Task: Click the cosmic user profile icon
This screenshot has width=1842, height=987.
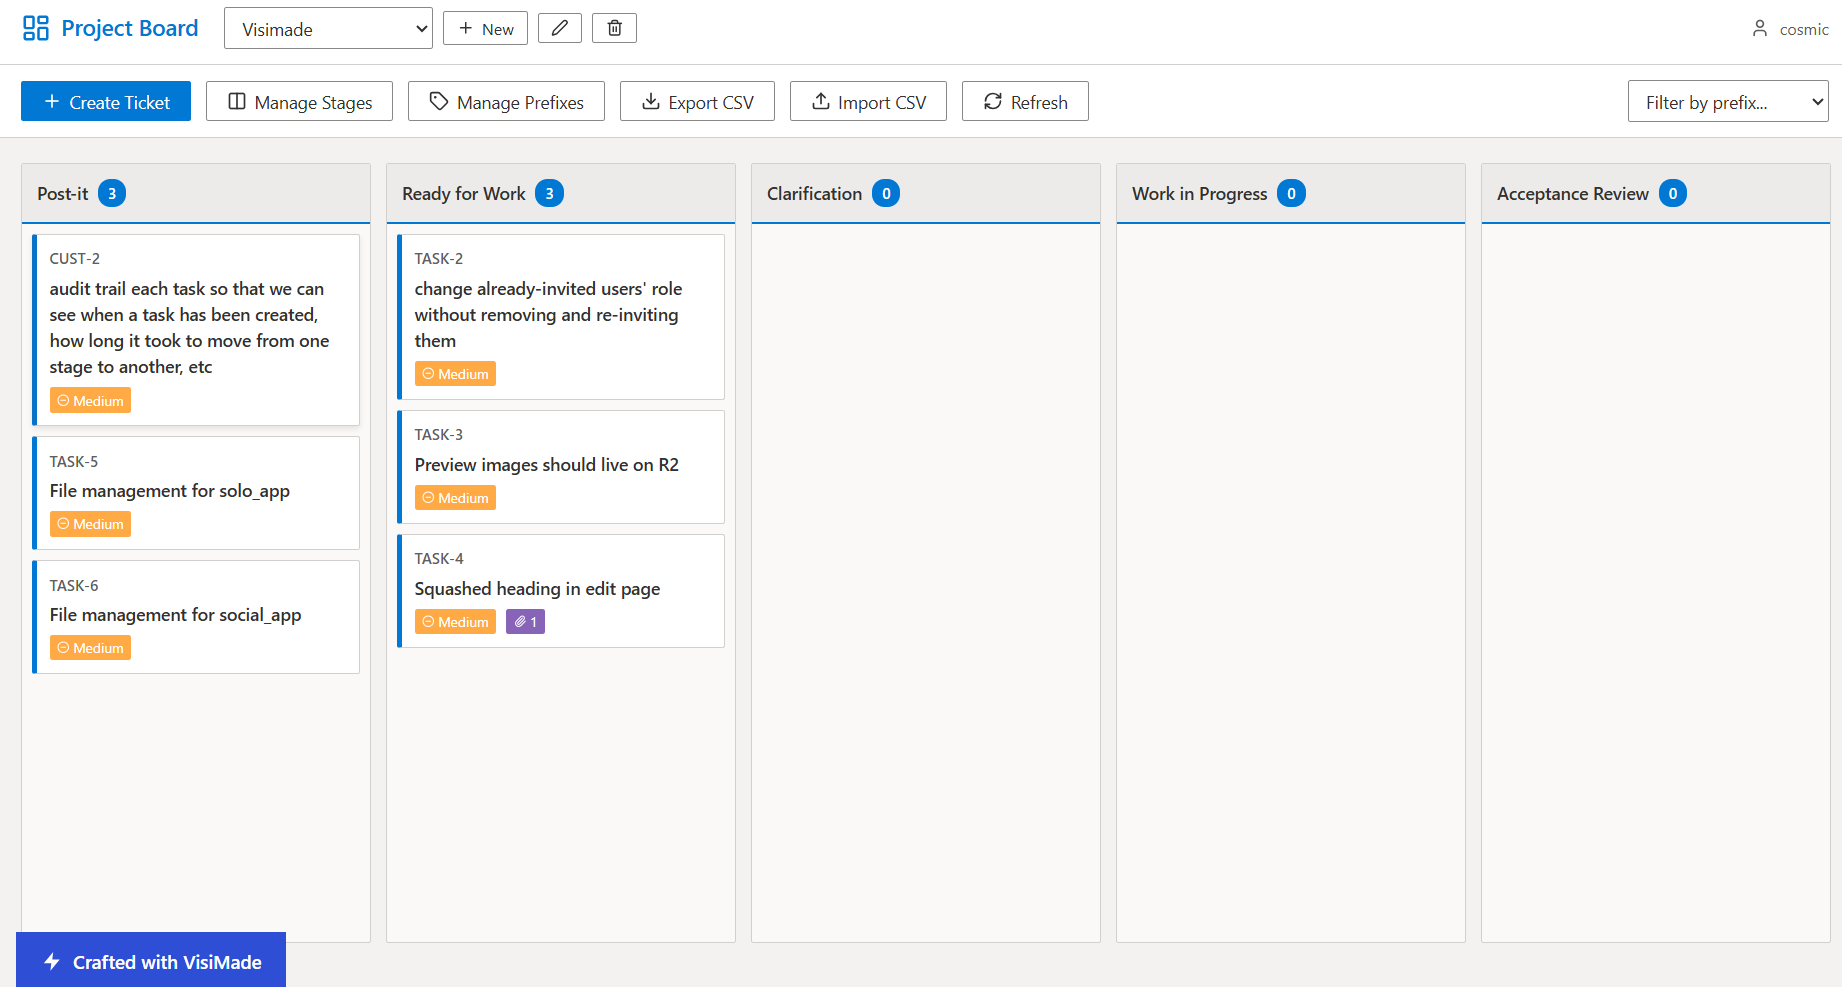Action: click(x=1759, y=29)
